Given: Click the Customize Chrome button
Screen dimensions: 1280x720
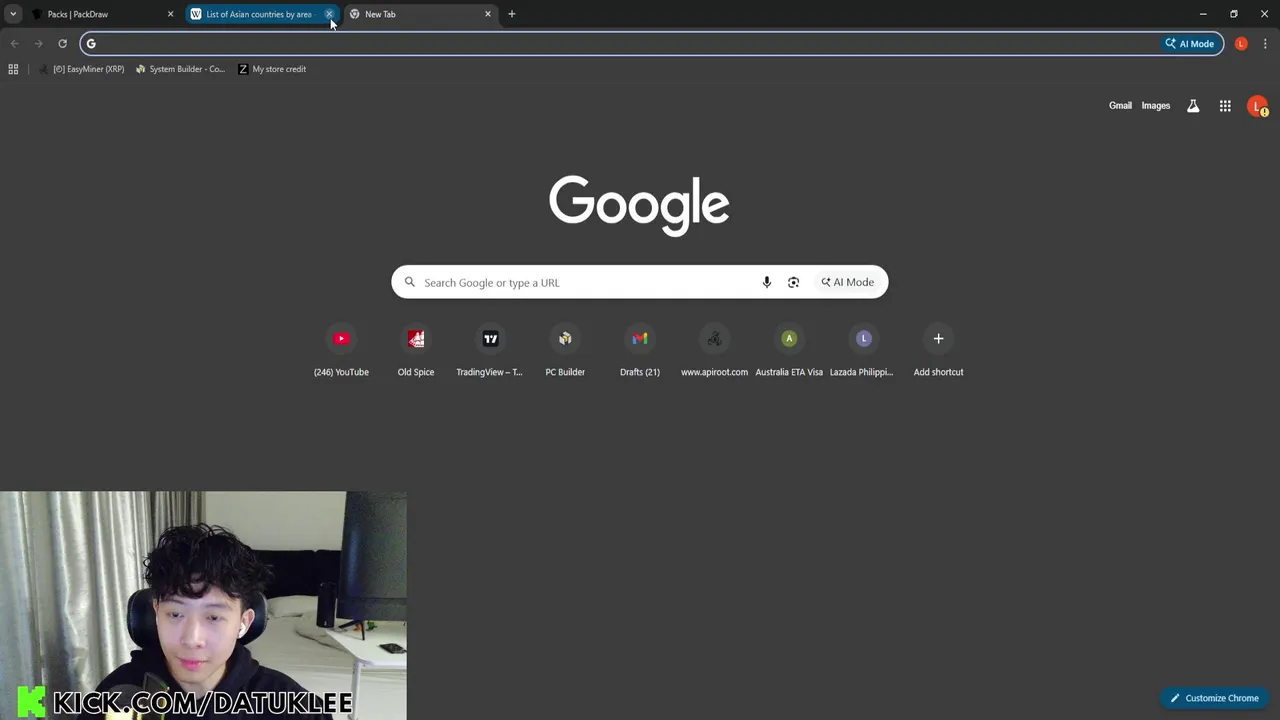Looking at the screenshot, I should tap(1214, 698).
